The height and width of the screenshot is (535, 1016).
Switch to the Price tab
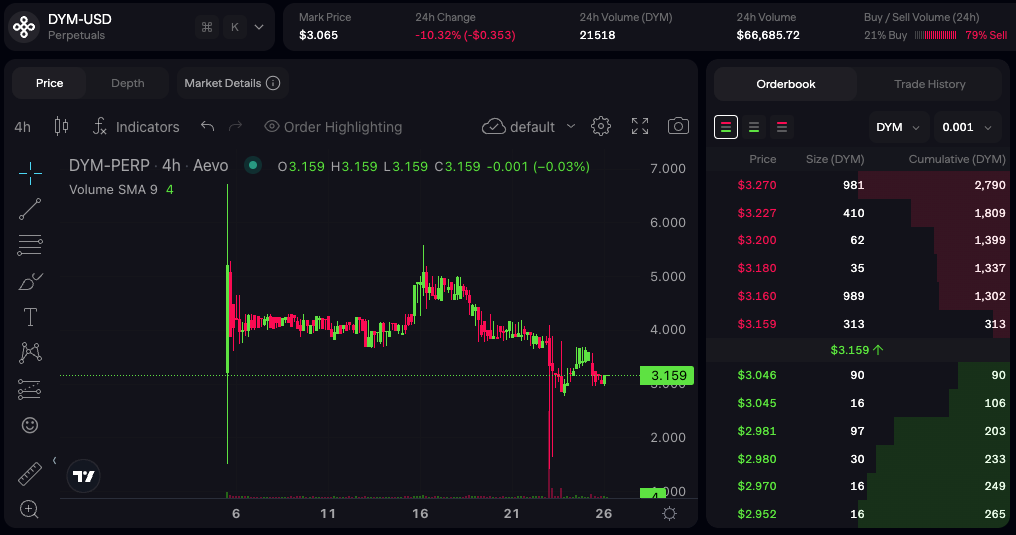pyautogui.click(x=49, y=83)
